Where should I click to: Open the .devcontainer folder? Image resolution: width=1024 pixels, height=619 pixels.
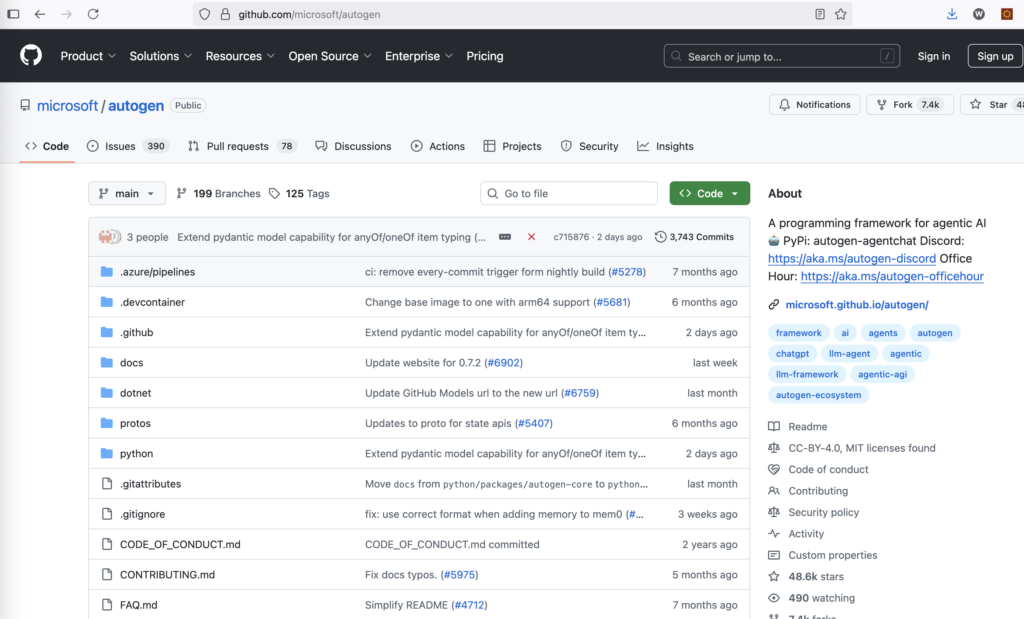click(x=152, y=302)
